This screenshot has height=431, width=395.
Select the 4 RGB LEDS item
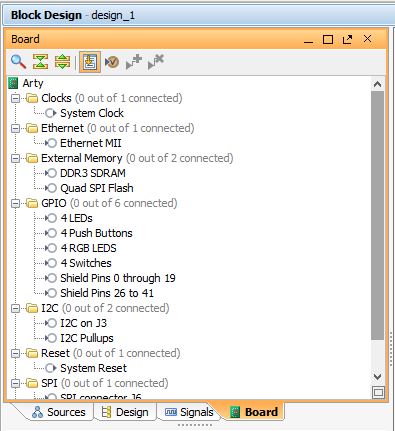coord(88,248)
